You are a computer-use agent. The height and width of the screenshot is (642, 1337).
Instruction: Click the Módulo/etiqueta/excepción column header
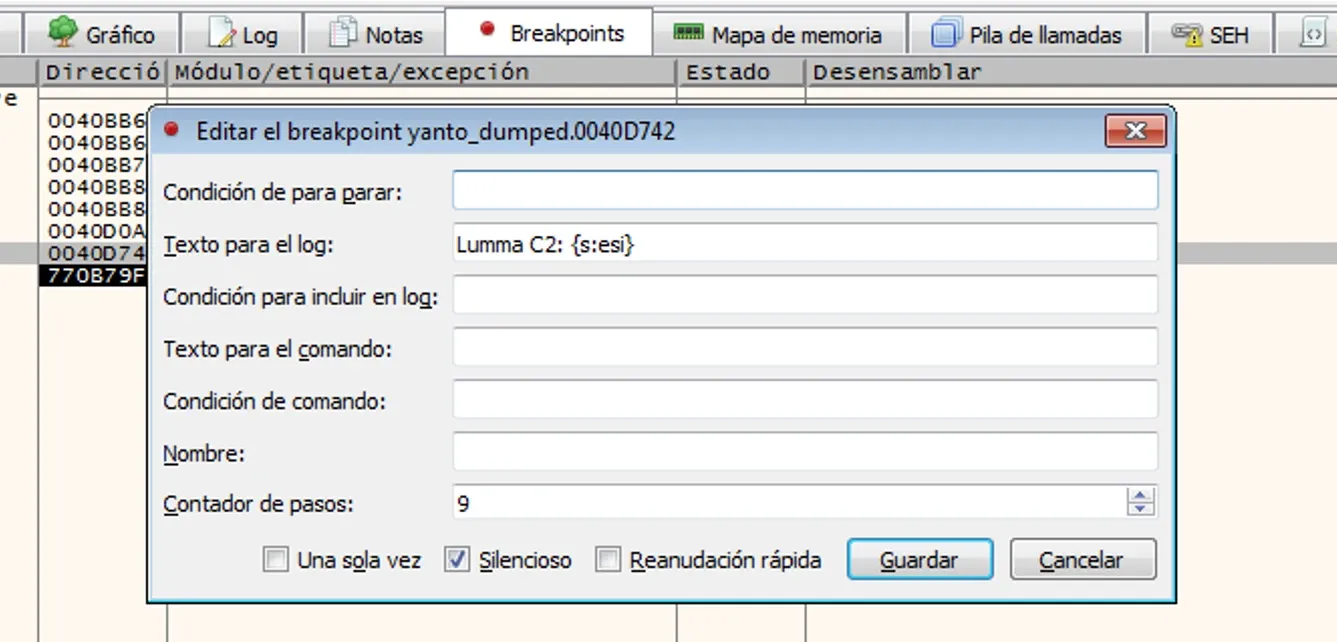422,72
